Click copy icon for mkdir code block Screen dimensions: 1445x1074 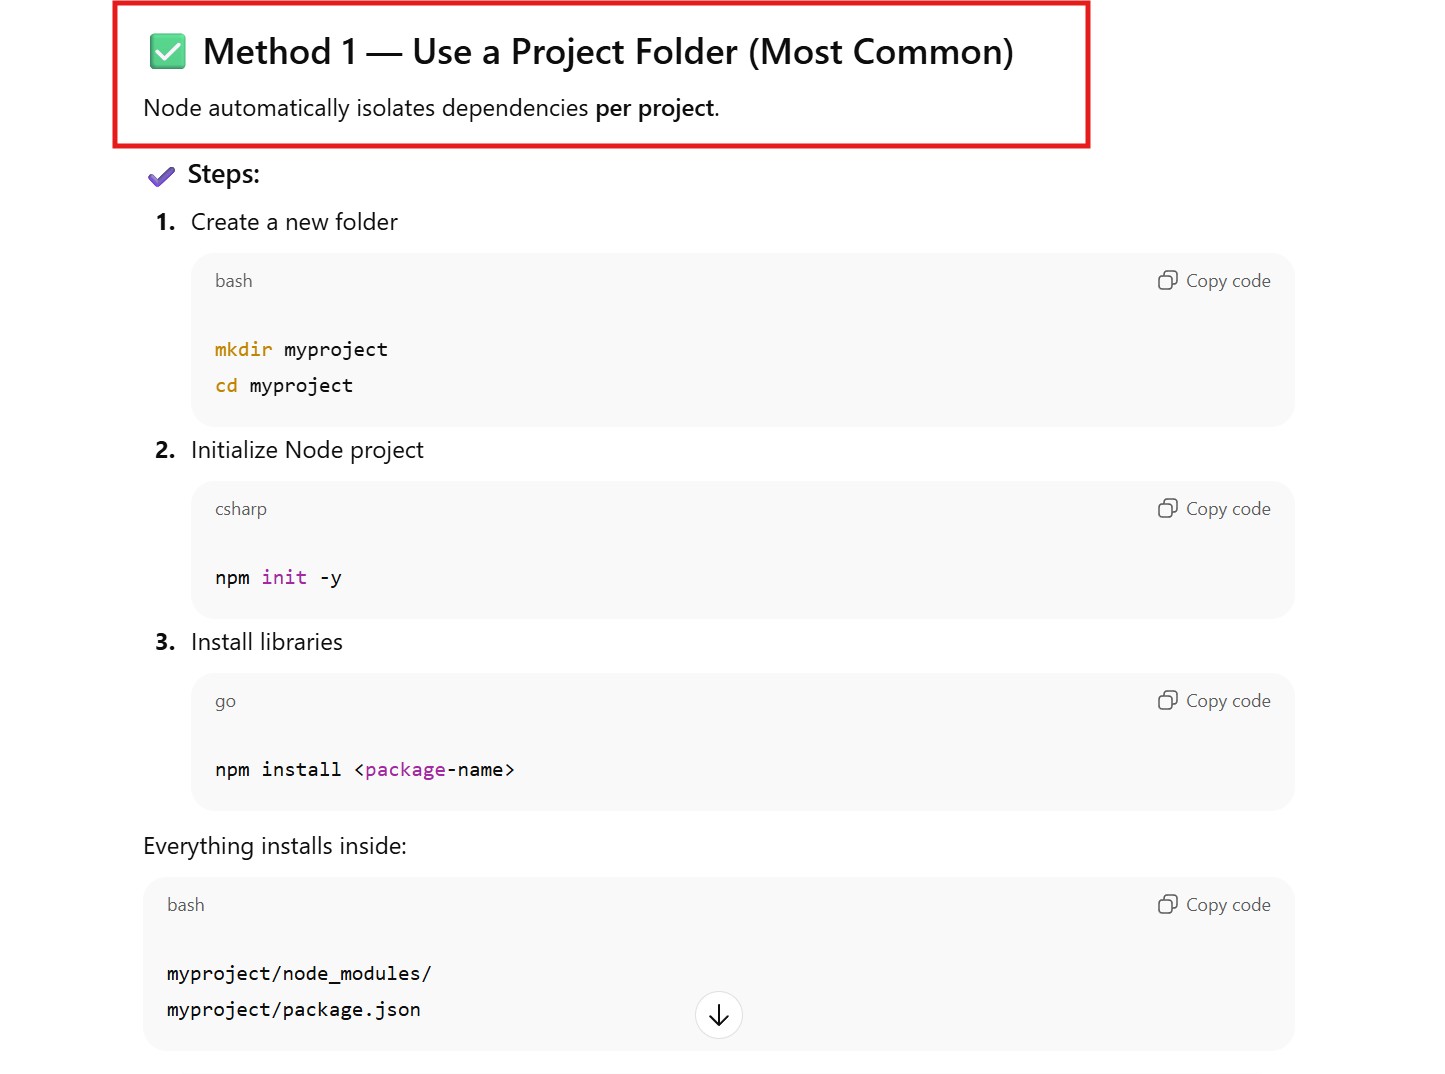(1167, 281)
